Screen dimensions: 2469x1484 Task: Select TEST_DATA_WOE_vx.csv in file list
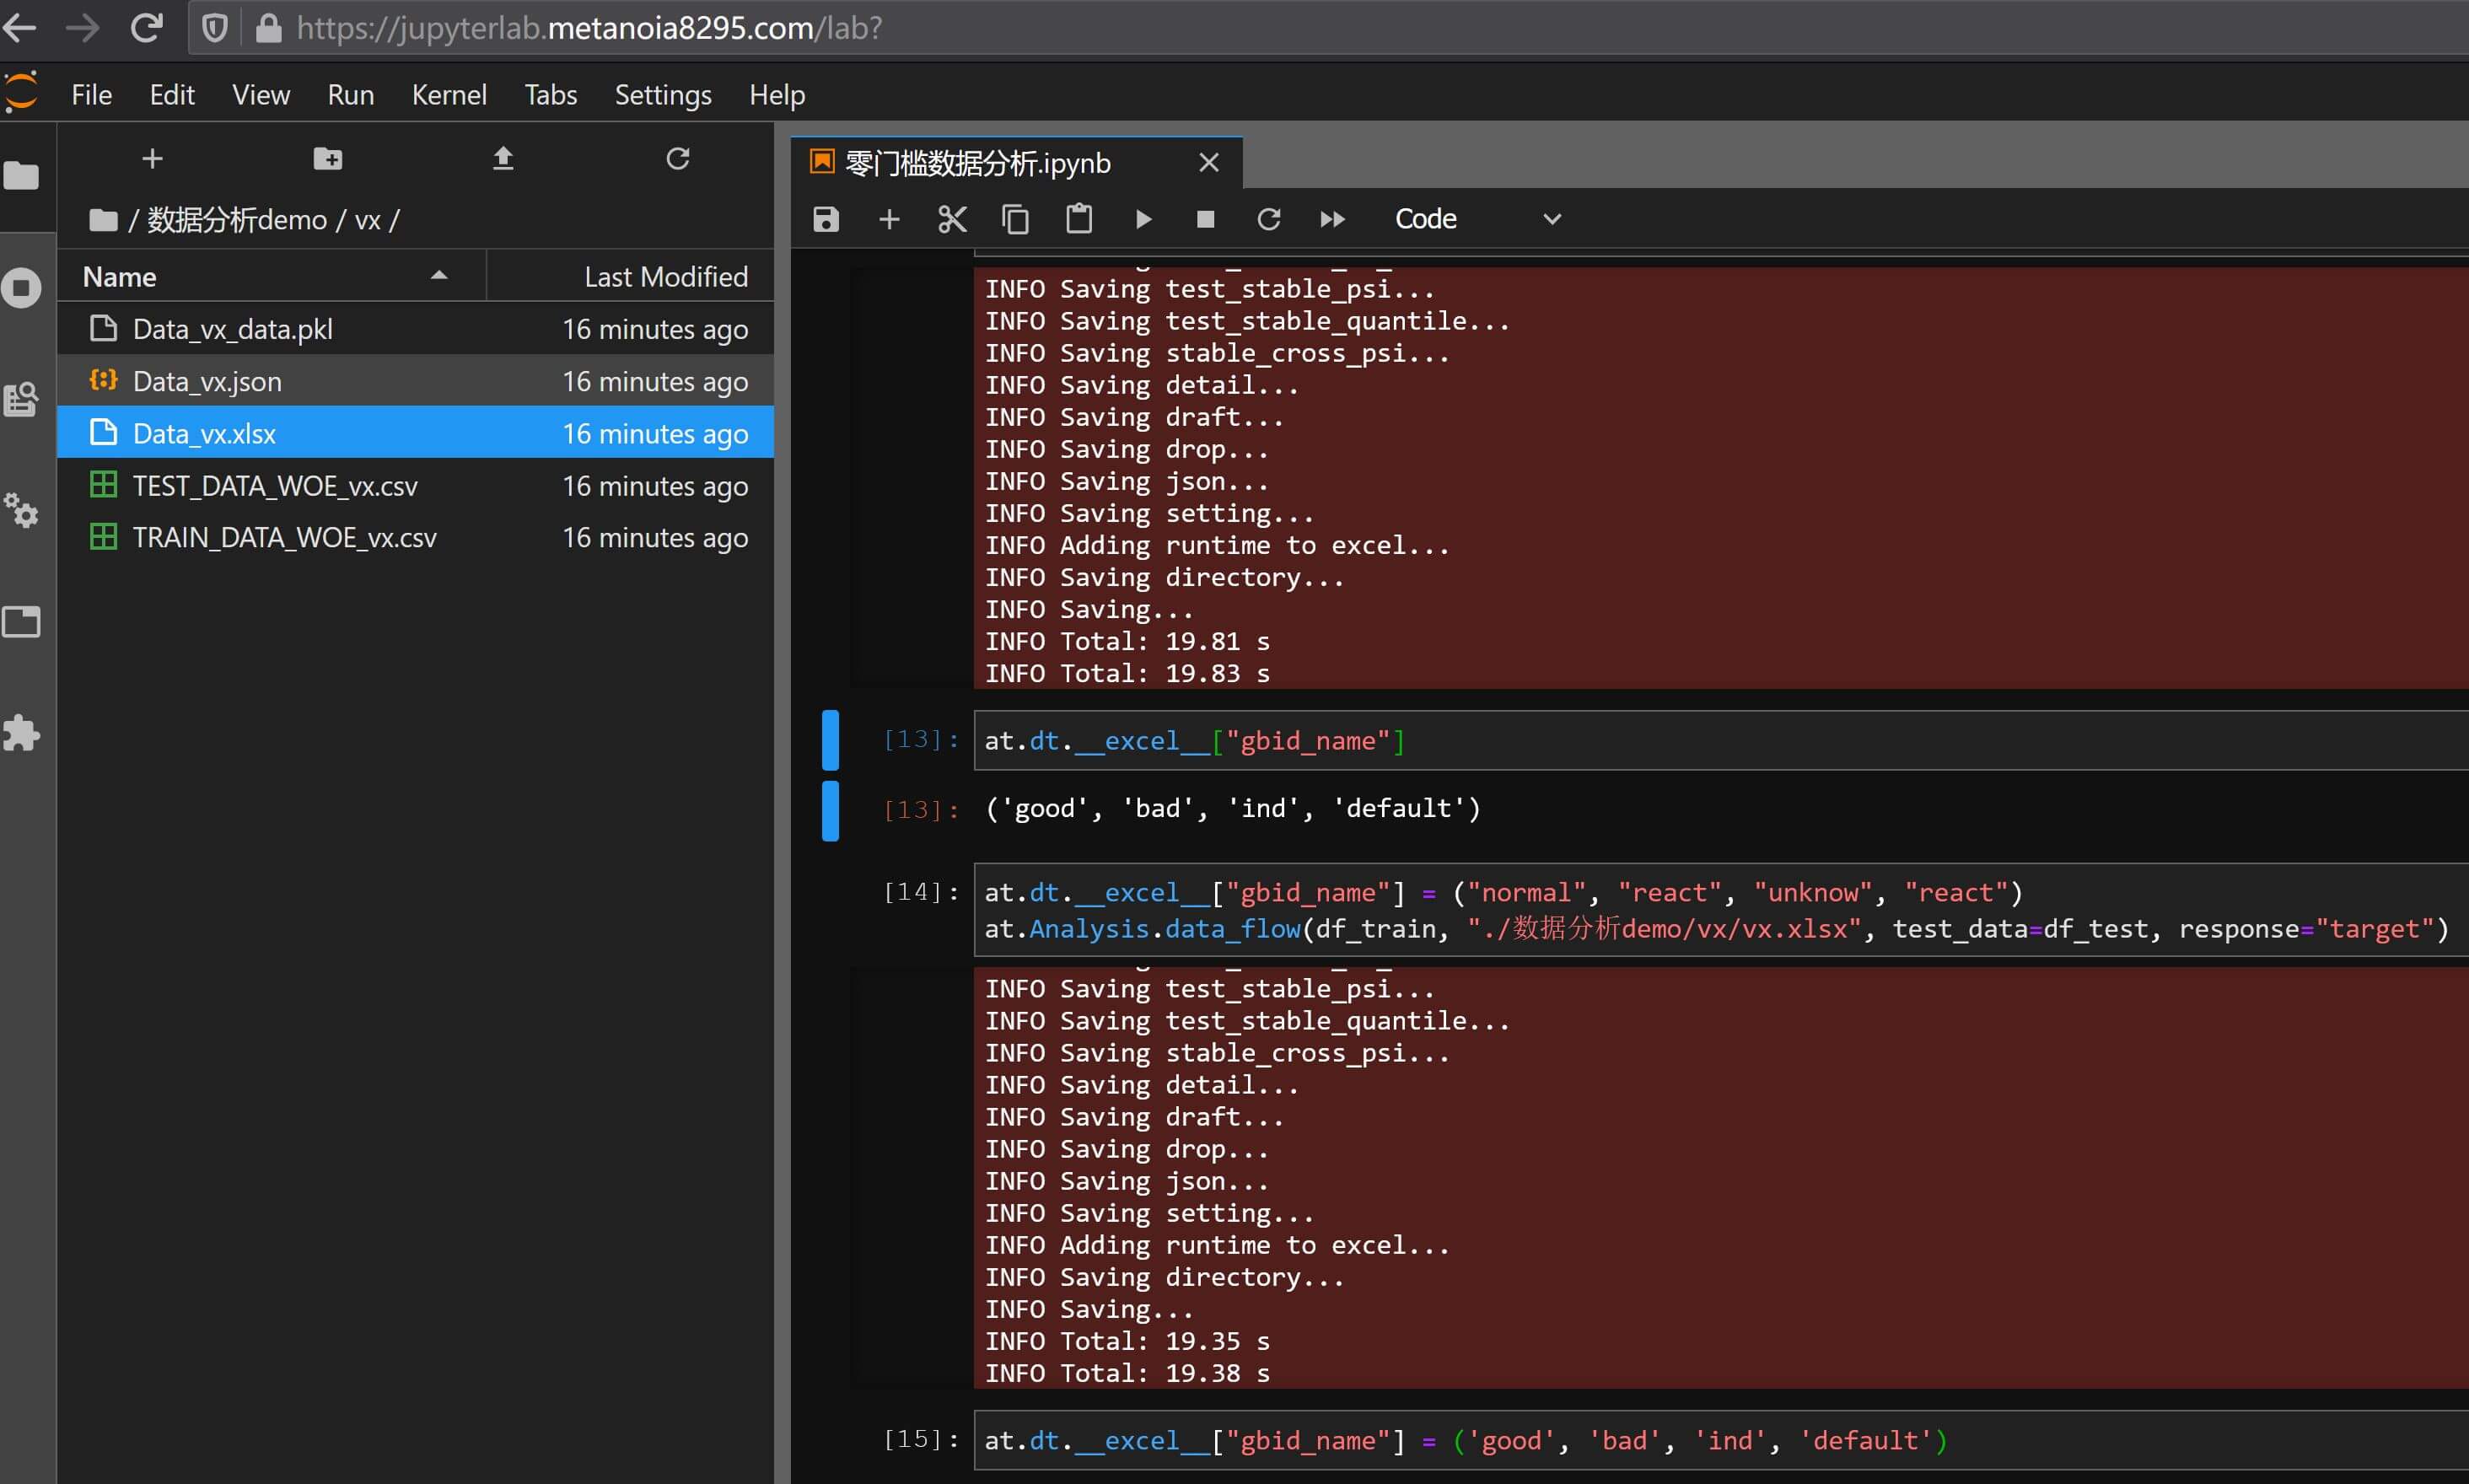275,486
